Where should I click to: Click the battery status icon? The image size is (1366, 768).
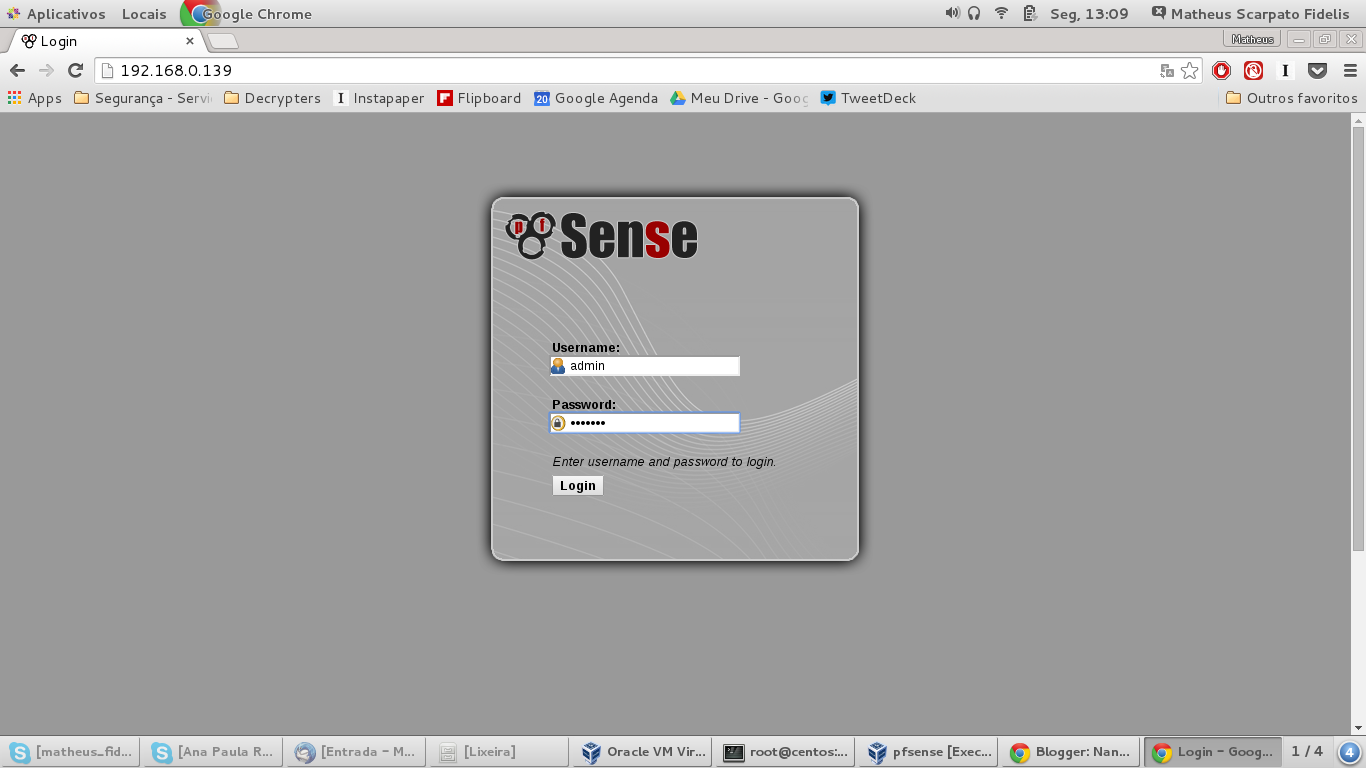point(1030,13)
